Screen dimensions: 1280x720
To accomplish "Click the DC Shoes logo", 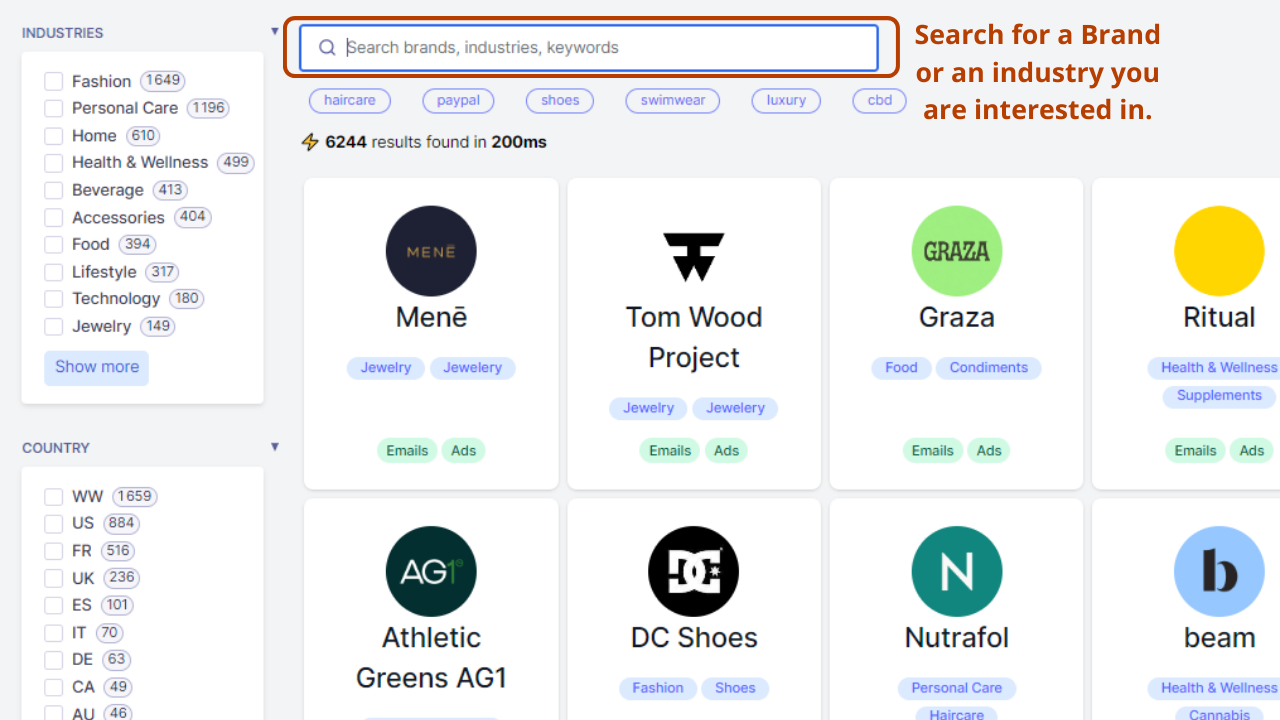I will pyautogui.click(x=694, y=571).
